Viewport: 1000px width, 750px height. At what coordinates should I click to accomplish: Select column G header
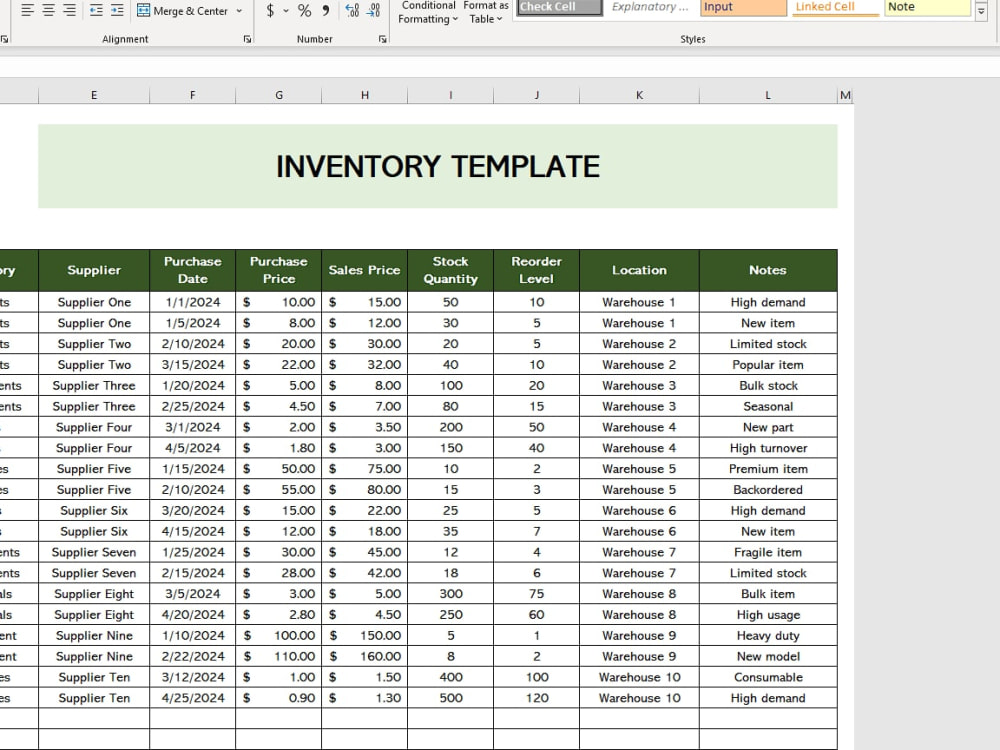[x=279, y=95]
